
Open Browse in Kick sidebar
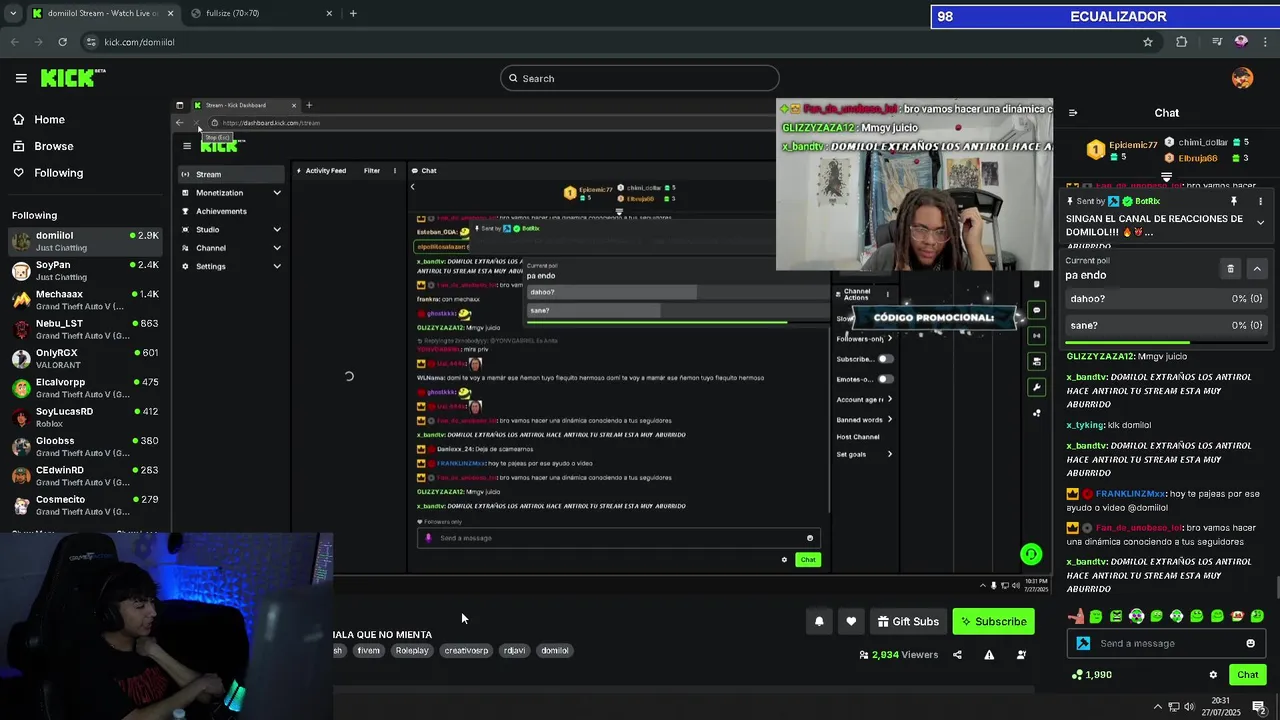43,146
